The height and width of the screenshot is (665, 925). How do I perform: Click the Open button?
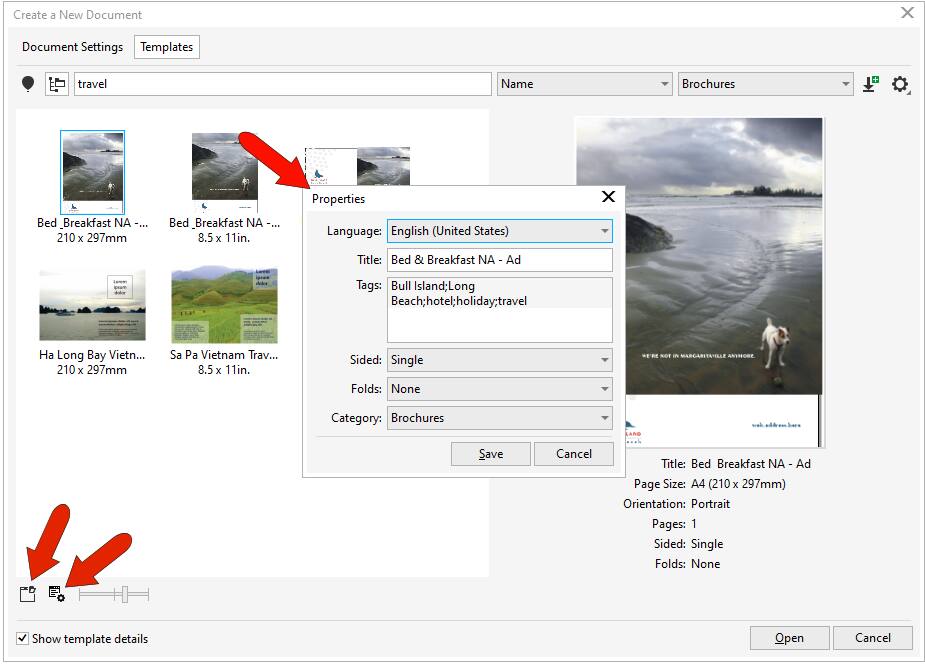coord(788,637)
